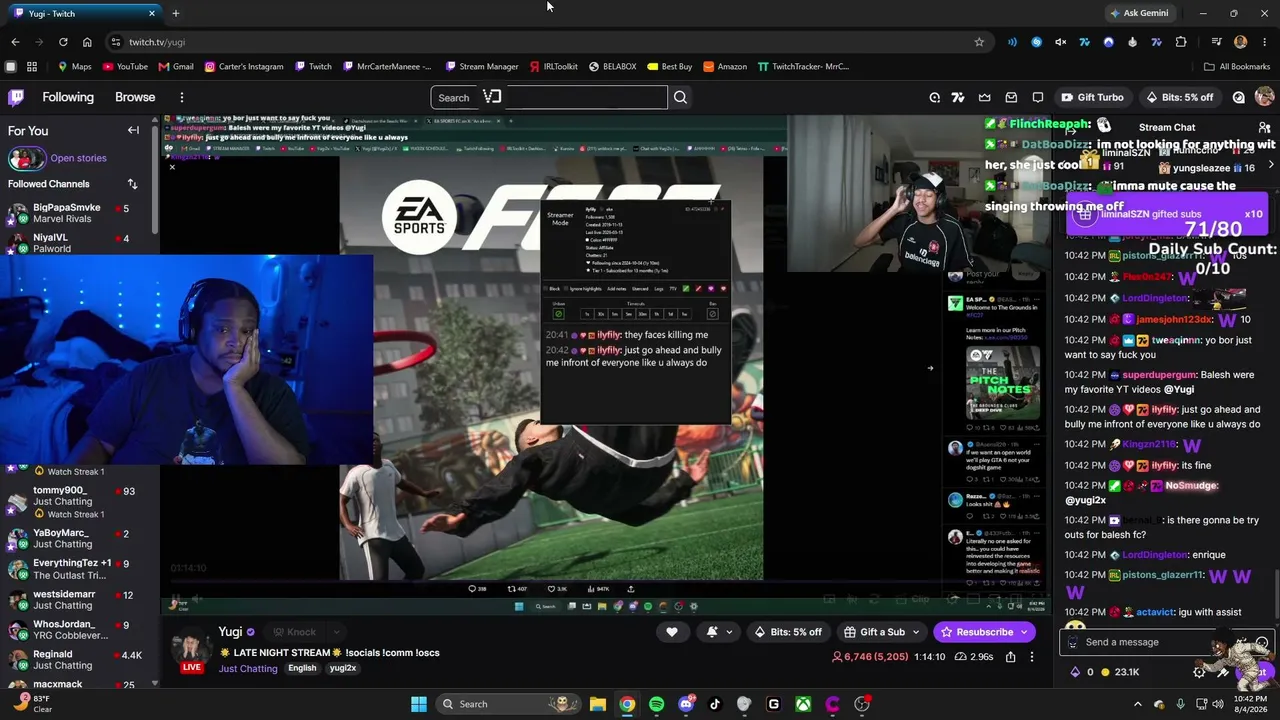The width and height of the screenshot is (1280, 720).
Task: Open the Chrome media controls icon
Action: (1216, 42)
